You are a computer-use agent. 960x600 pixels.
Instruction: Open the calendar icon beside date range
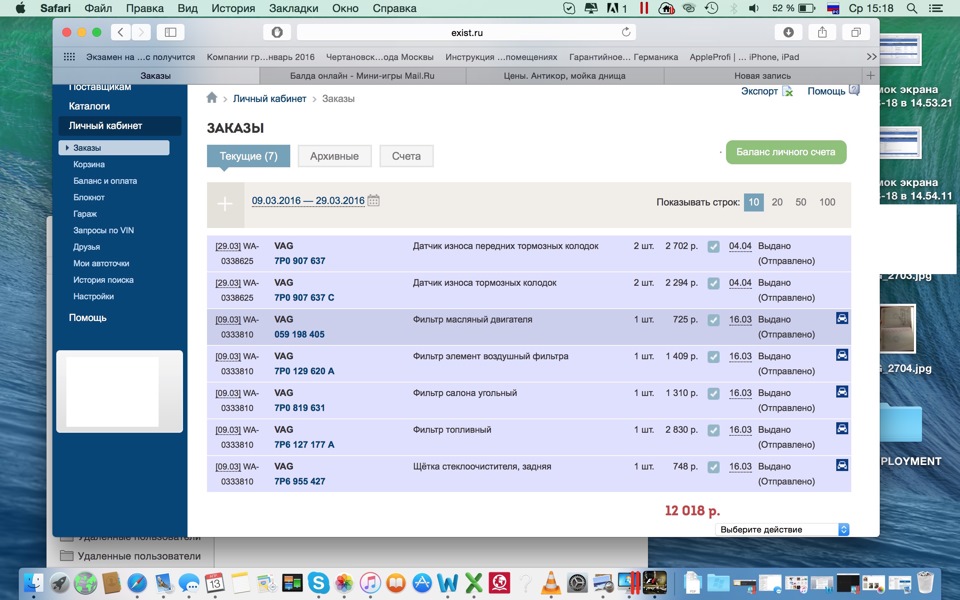point(373,200)
